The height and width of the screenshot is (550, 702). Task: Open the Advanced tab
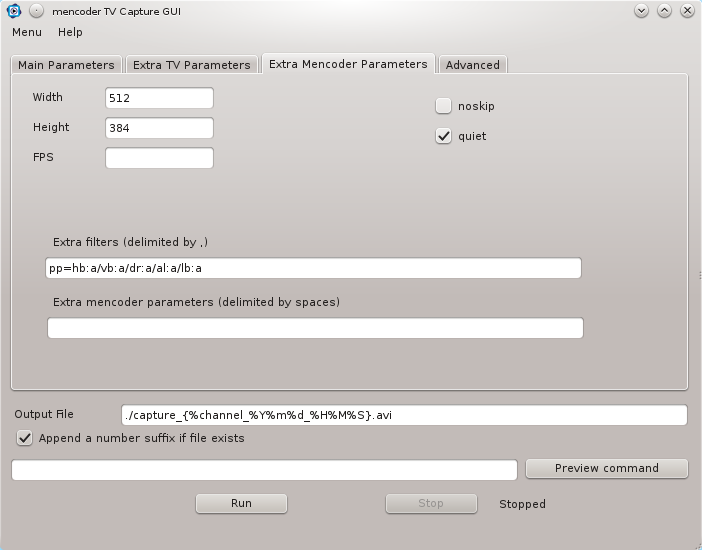coord(472,65)
